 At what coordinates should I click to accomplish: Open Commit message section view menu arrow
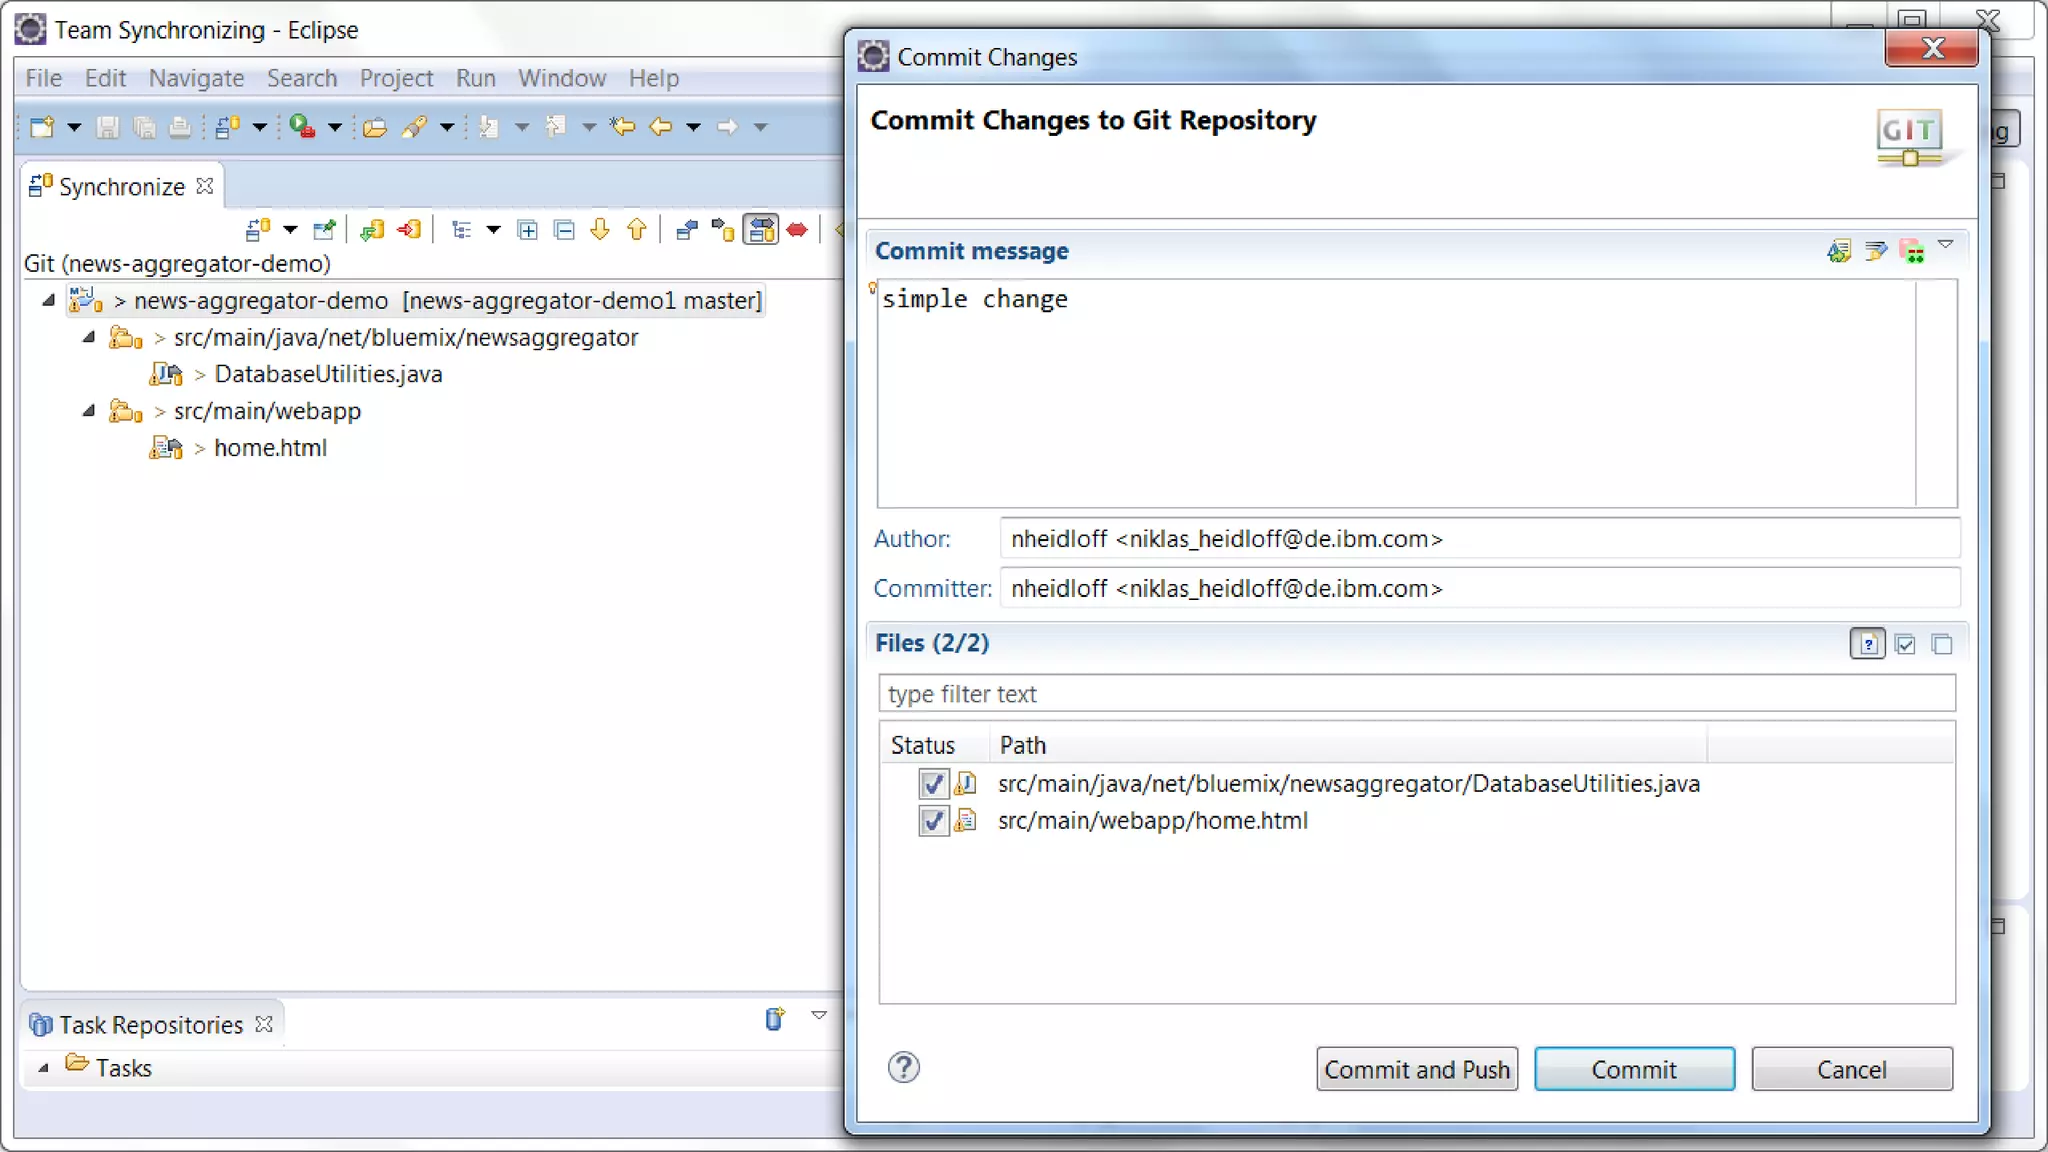[1946, 245]
